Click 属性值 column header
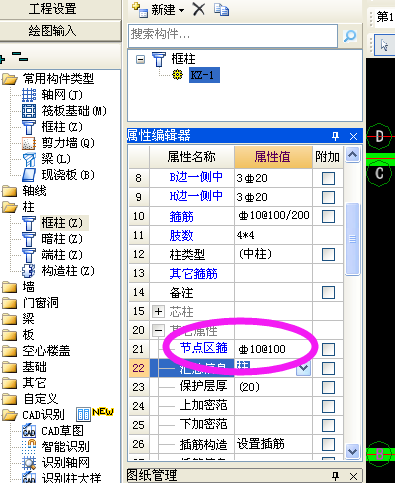 (273, 157)
